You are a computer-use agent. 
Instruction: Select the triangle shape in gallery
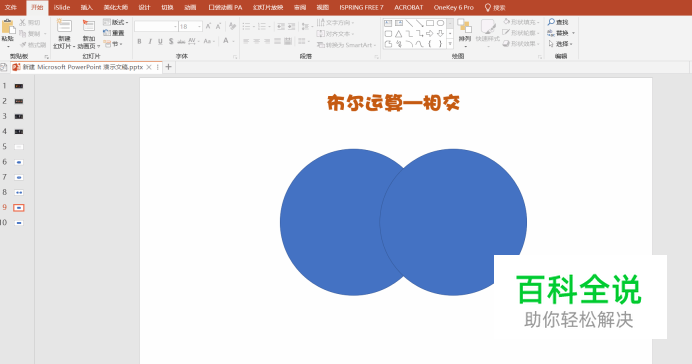click(399, 34)
